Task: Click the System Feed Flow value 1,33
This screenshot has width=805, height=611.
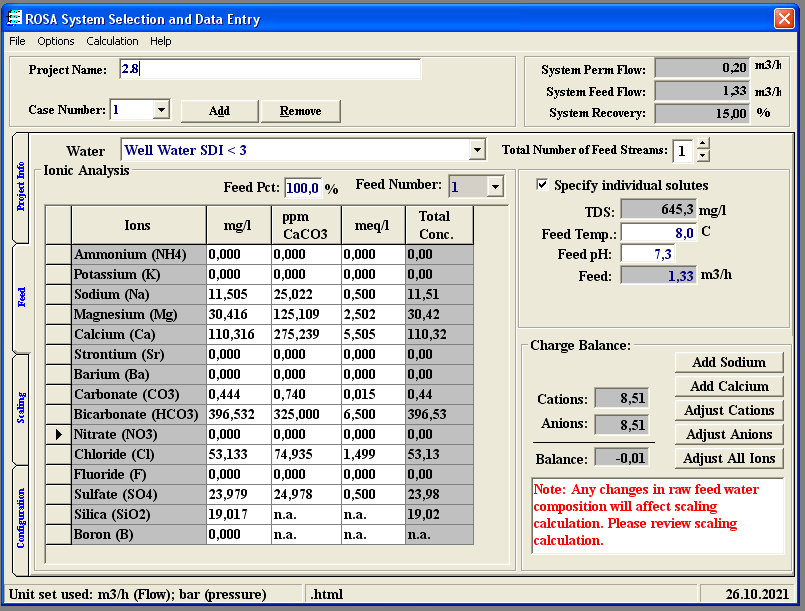Action: pyautogui.click(x=702, y=91)
